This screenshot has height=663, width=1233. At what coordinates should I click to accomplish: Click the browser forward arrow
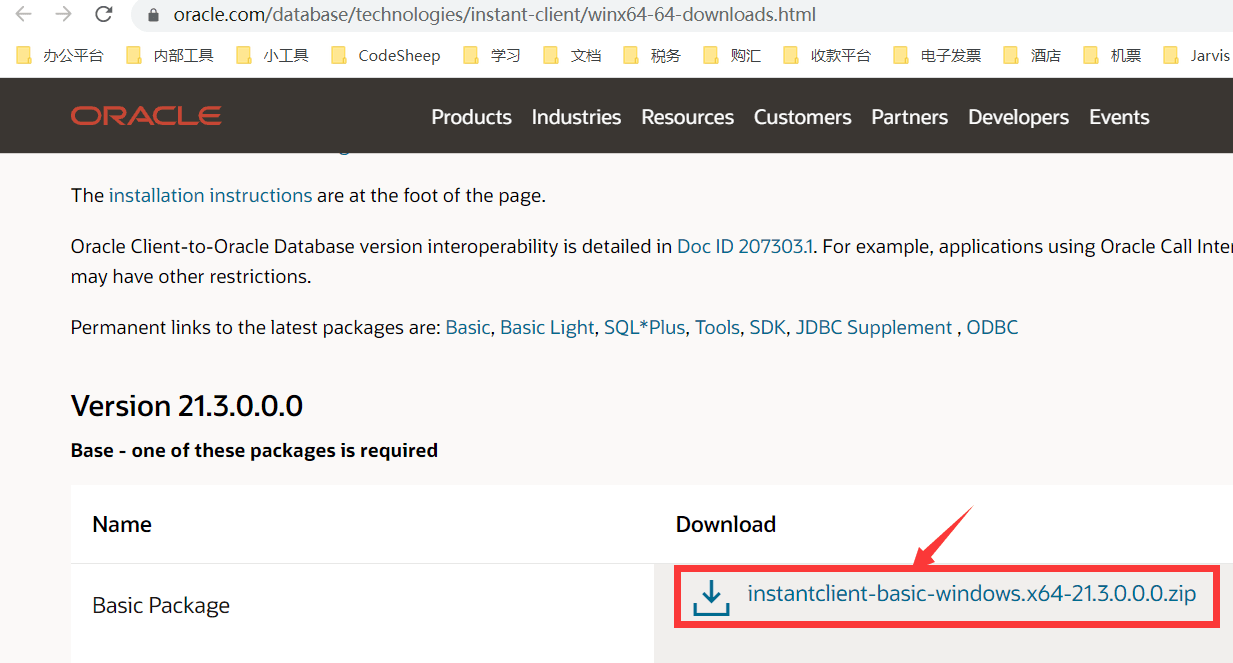pyautogui.click(x=63, y=15)
